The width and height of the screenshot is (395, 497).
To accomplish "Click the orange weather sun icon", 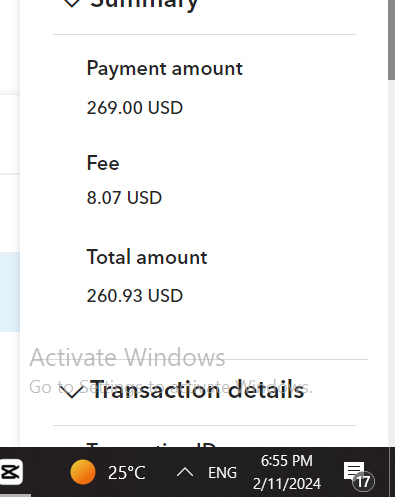I will tap(83, 472).
